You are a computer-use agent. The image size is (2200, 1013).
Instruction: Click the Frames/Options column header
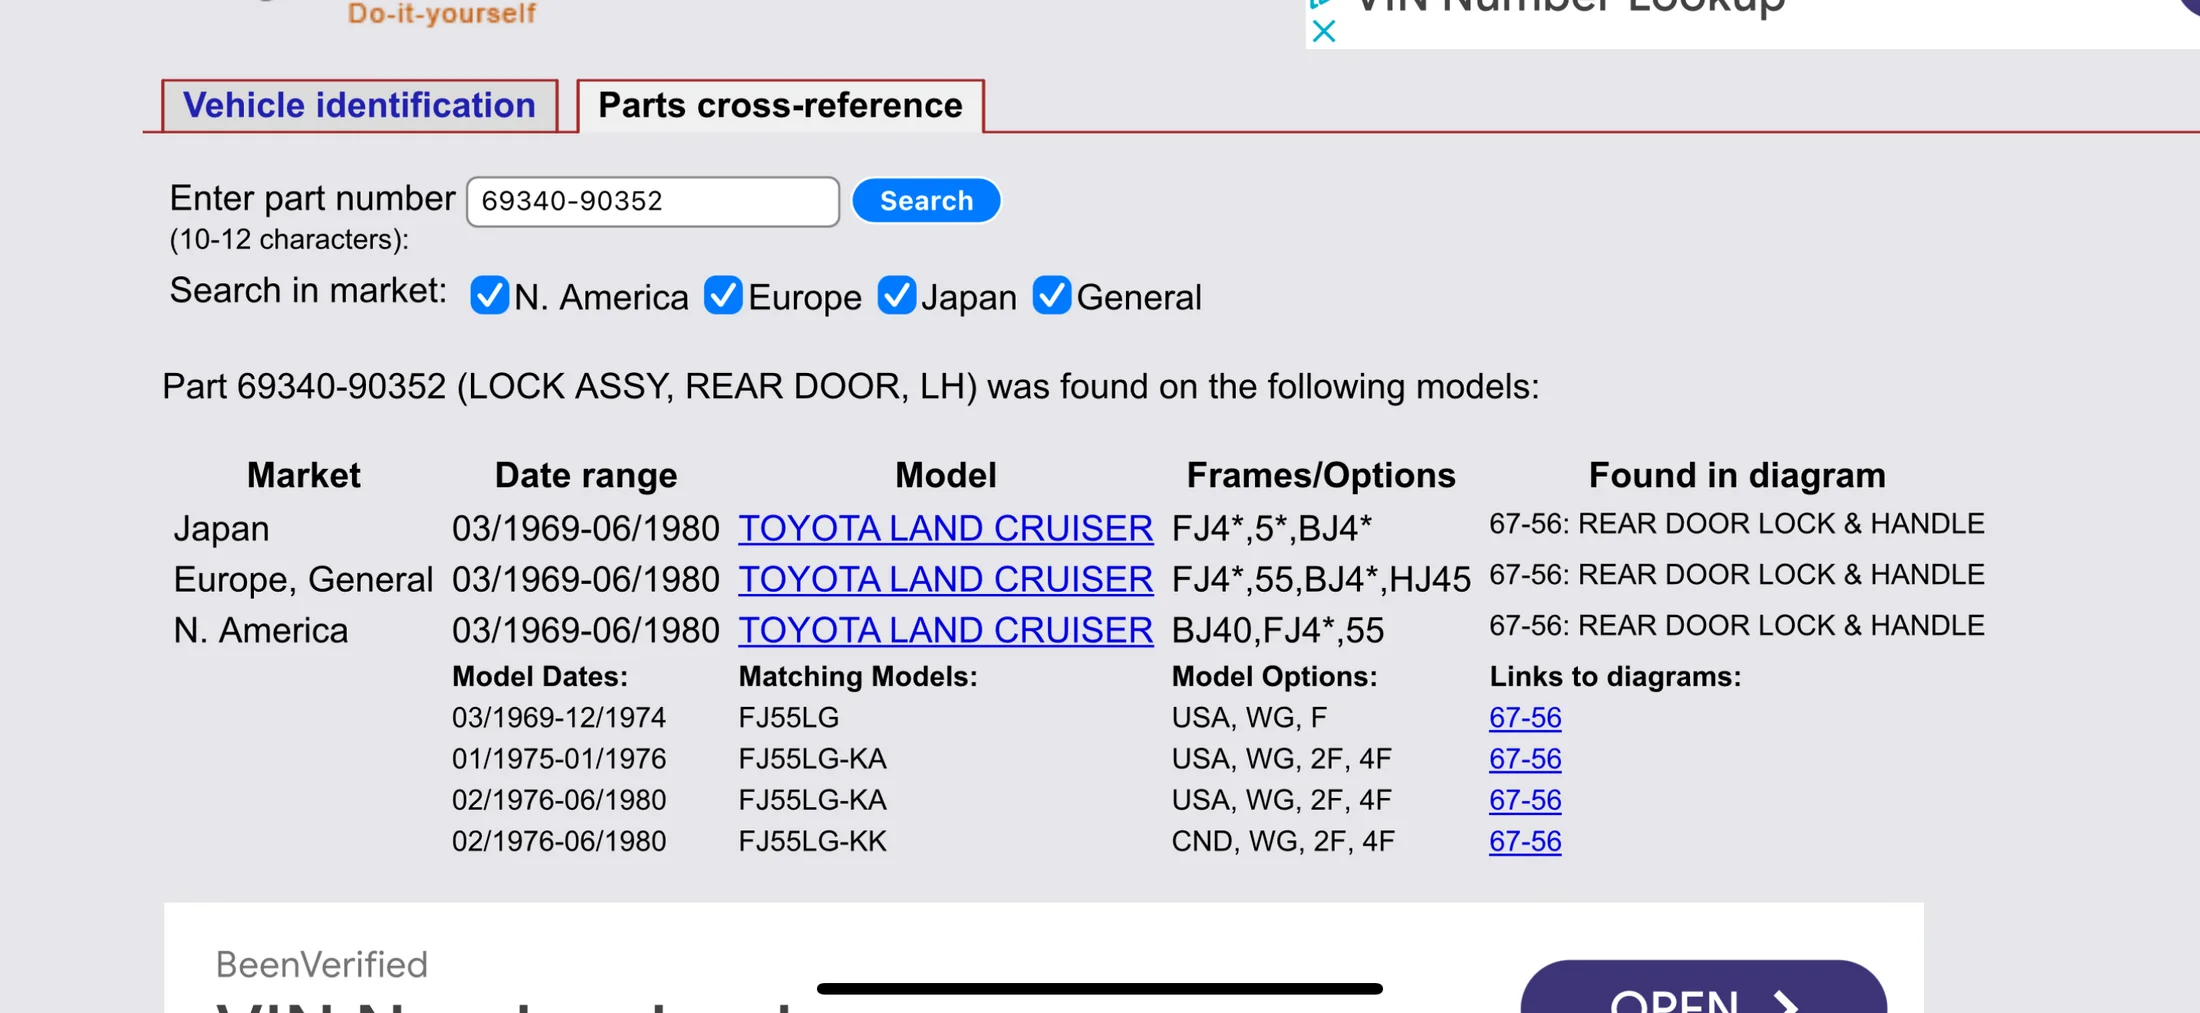(x=1320, y=475)
